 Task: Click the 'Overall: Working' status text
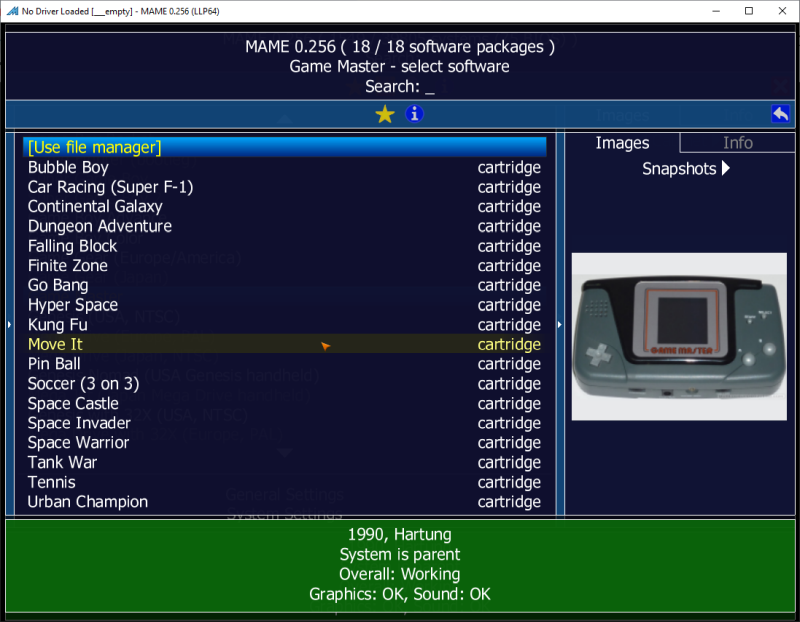point(399,574)
